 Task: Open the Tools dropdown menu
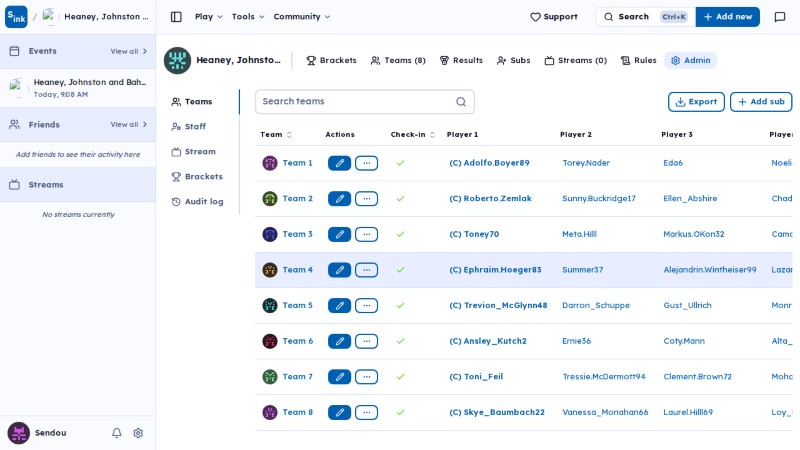tap(248, 17)
